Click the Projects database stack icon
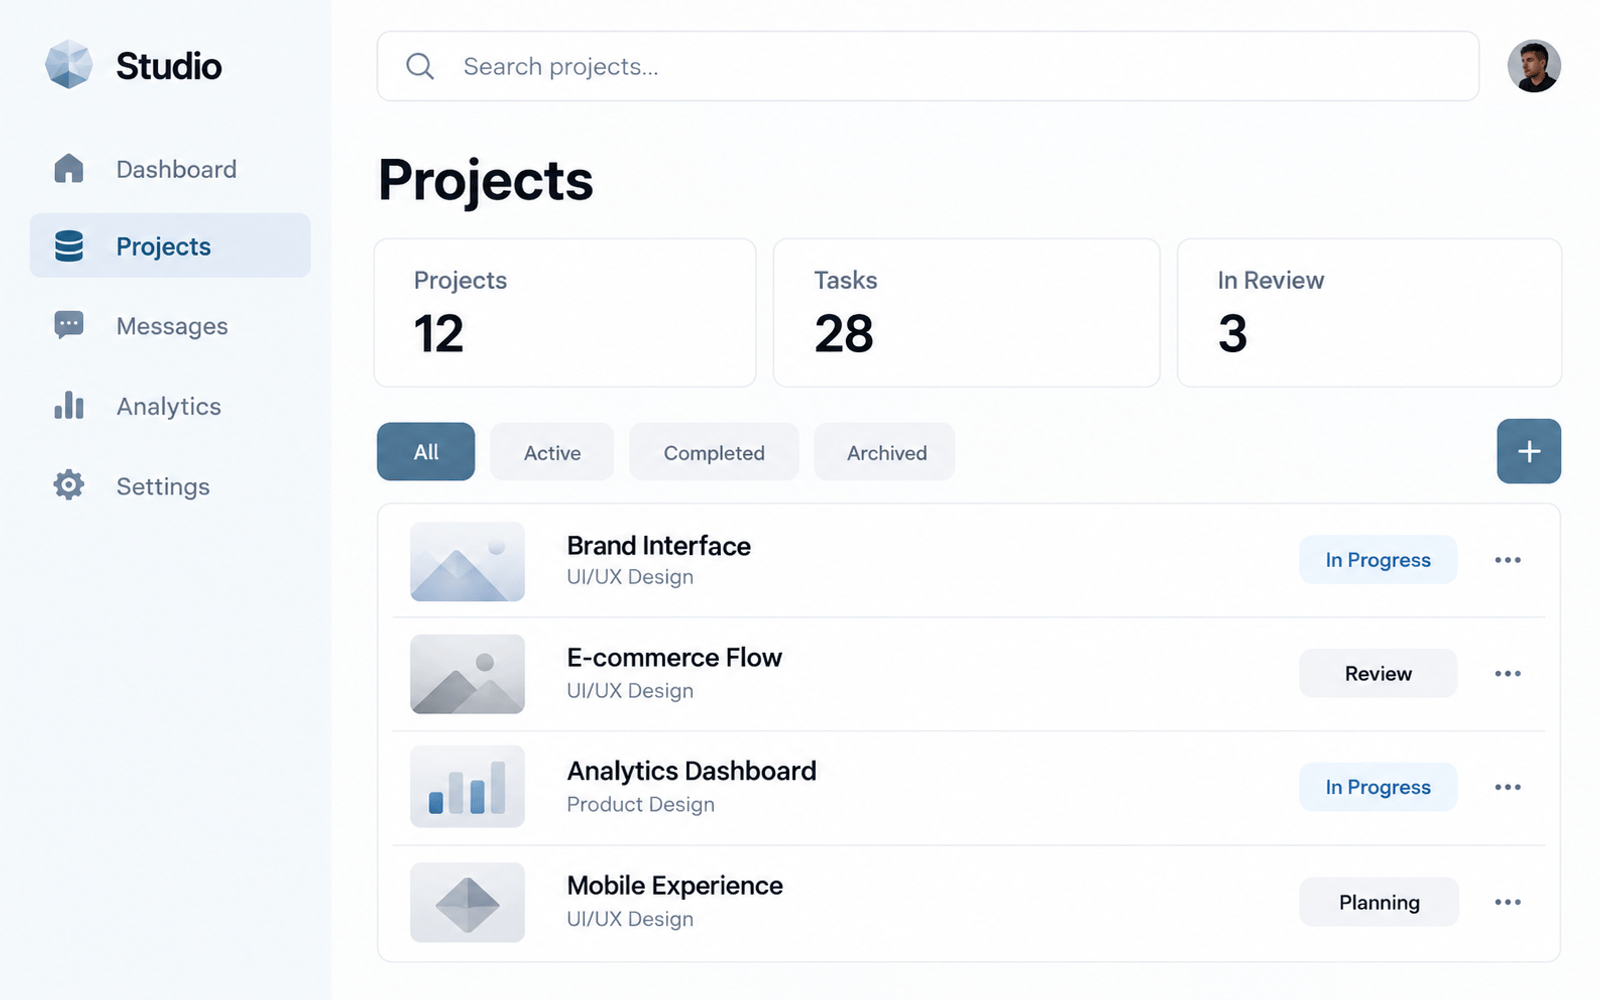This screenshot has width=1600, height=1000. click(69, 246)
